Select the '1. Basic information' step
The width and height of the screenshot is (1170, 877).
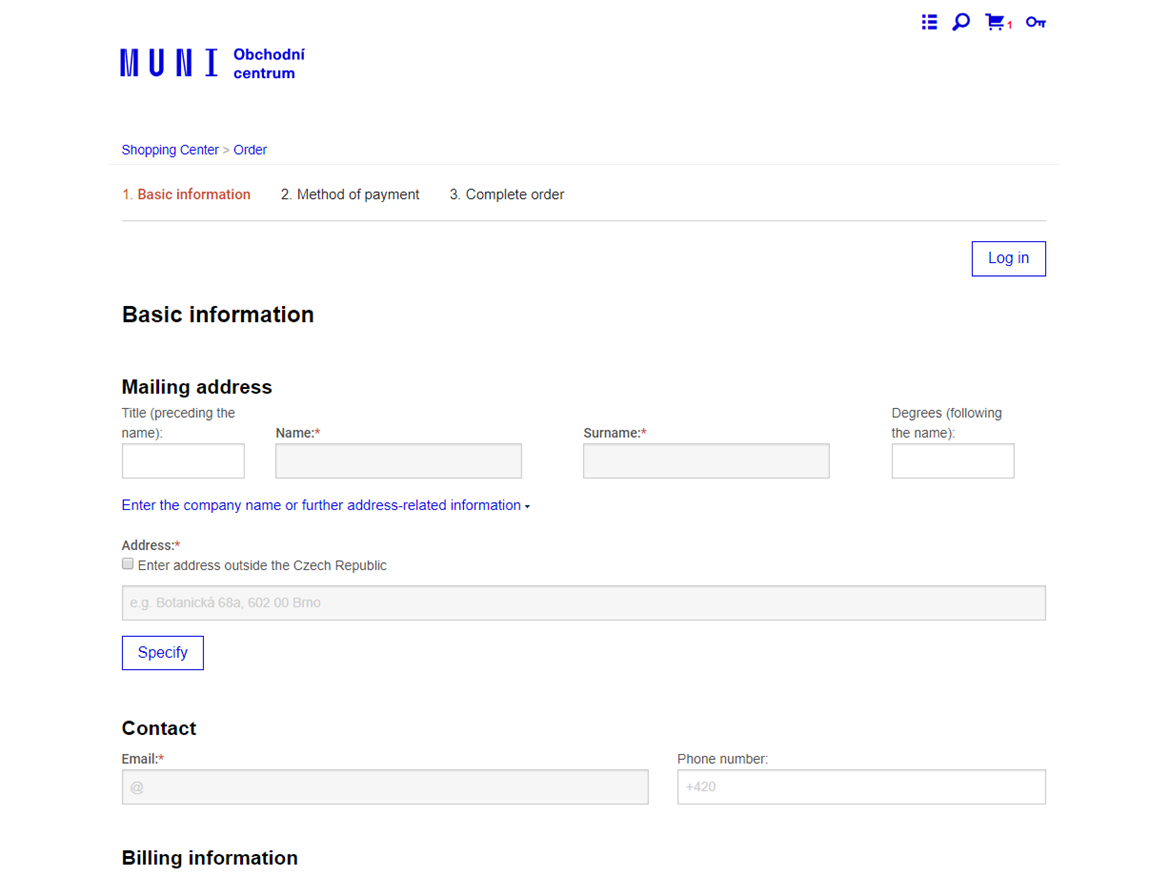click(x=186, y=194)
